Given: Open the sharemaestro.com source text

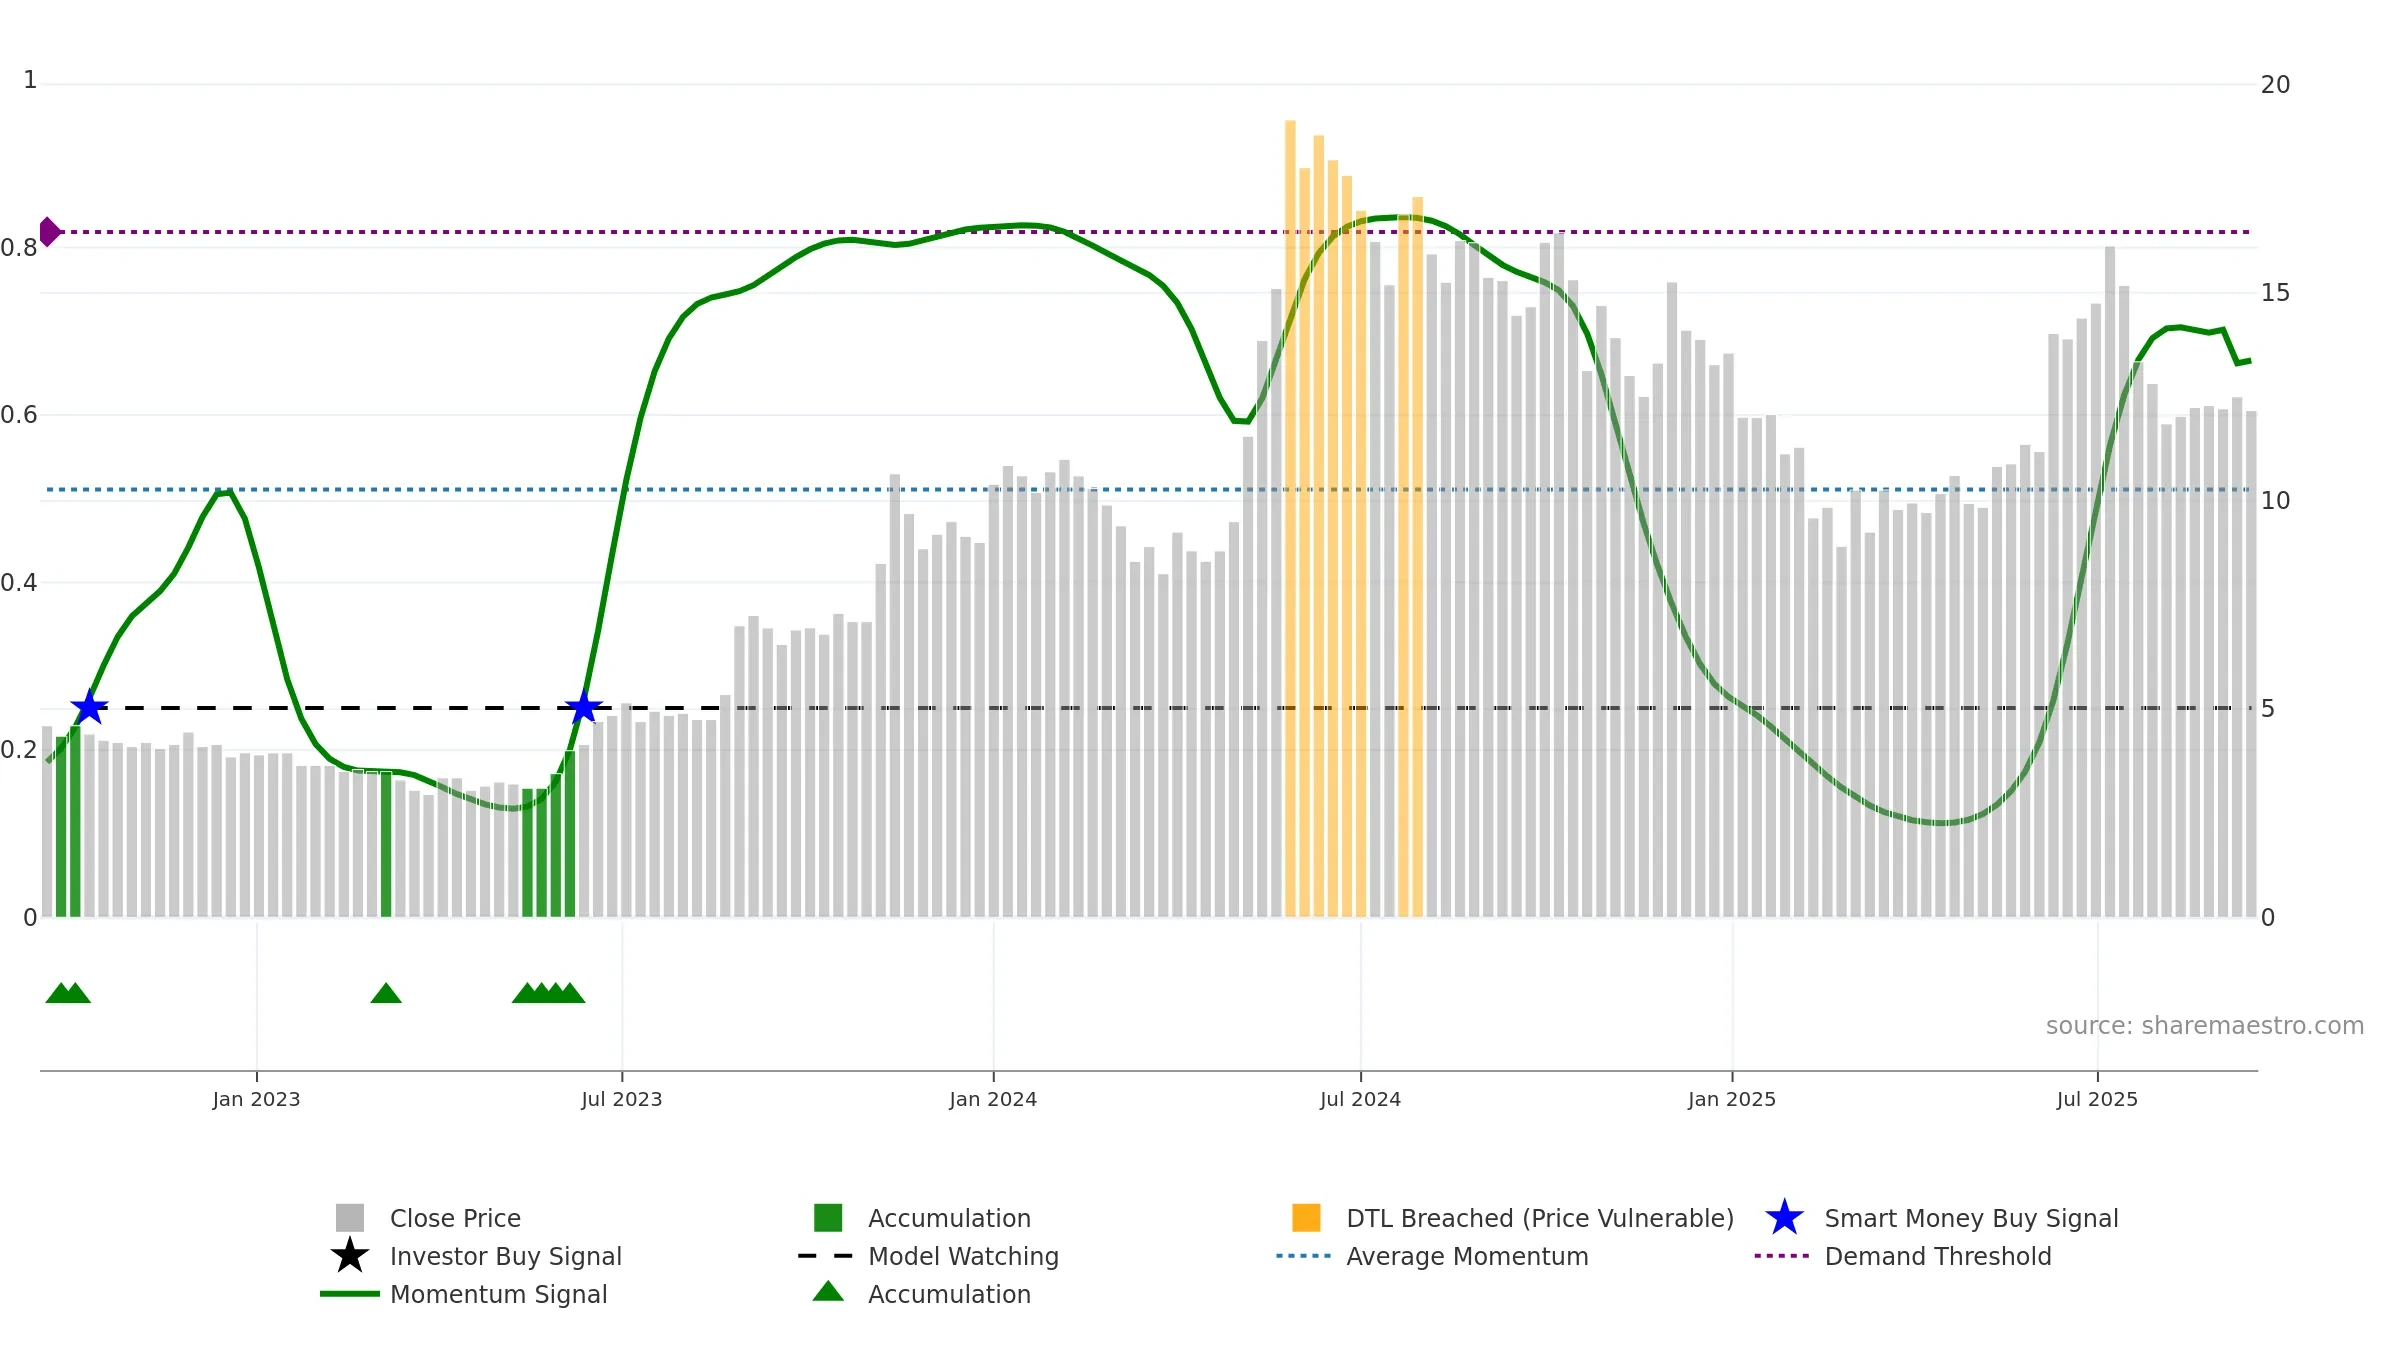Looking at the screenshot, I should click(x=2205, y=1026).
